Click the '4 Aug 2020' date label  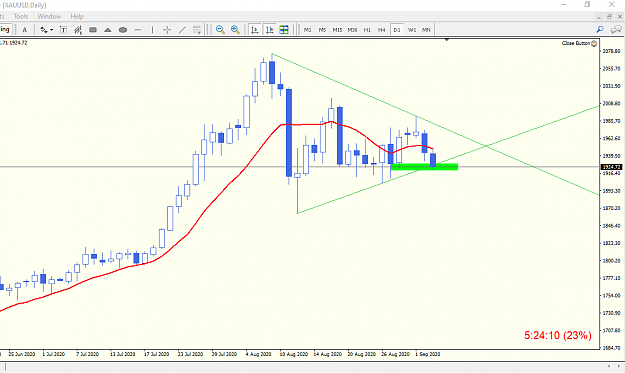(258, 354)
